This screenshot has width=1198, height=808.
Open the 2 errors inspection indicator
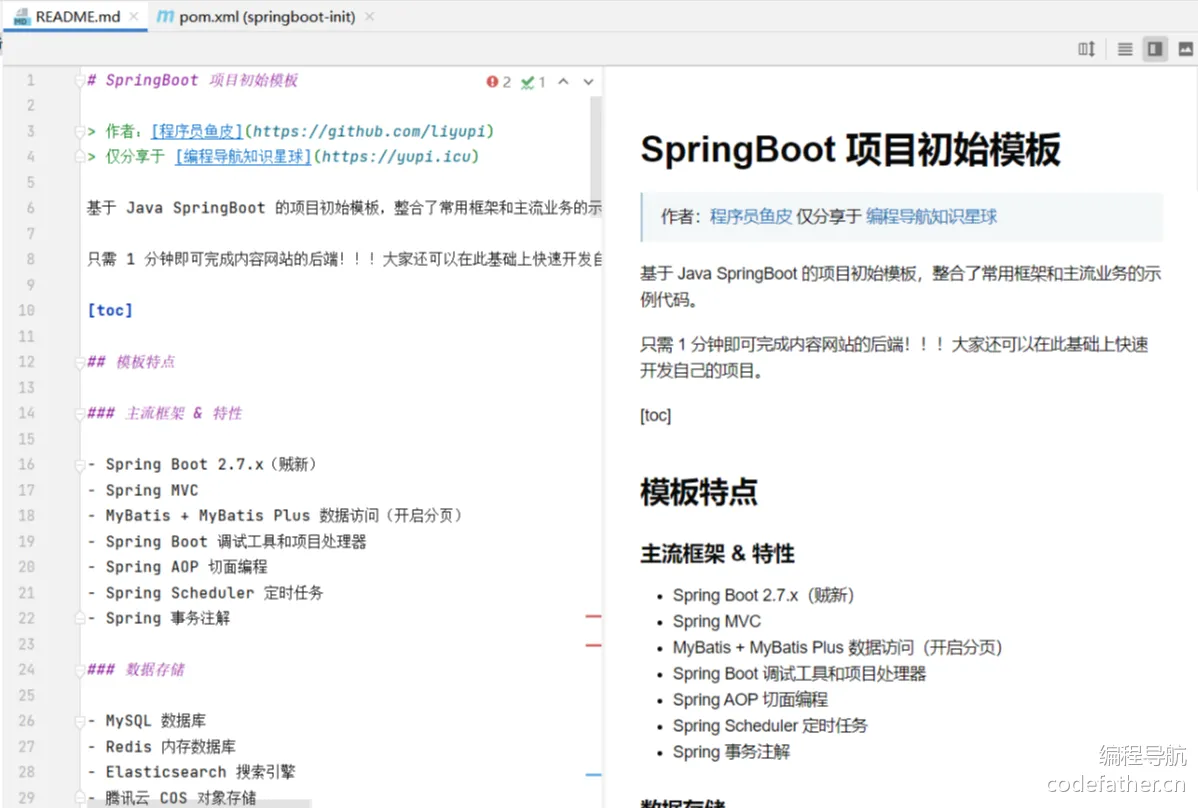pos(498,82)
